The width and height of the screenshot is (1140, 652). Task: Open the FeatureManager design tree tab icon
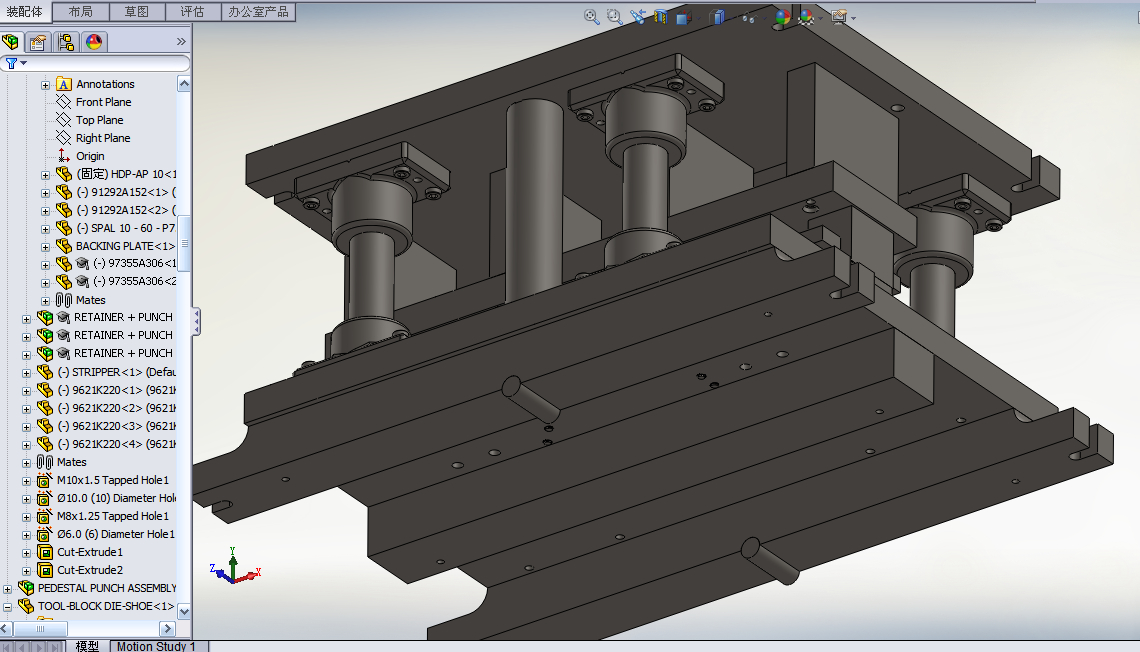(12, 42)
